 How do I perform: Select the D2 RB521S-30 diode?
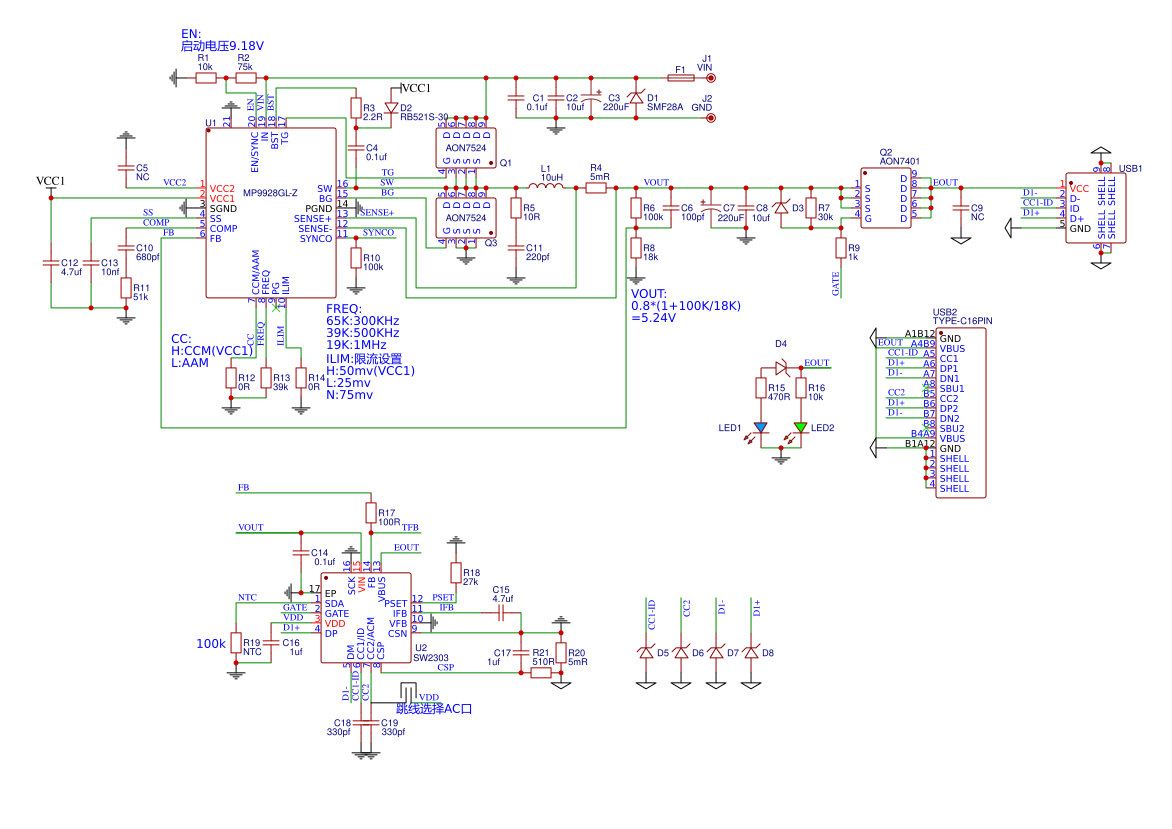point(391,107)
